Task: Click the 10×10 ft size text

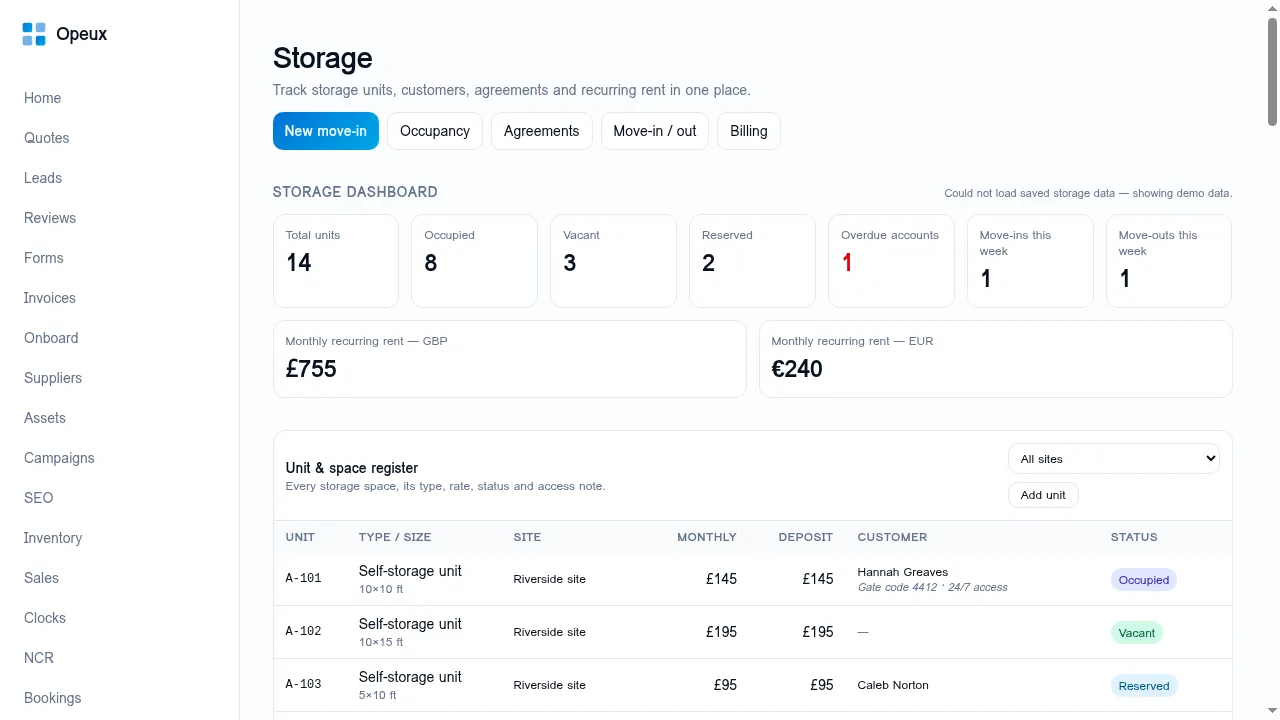Action: coord(381,590)
